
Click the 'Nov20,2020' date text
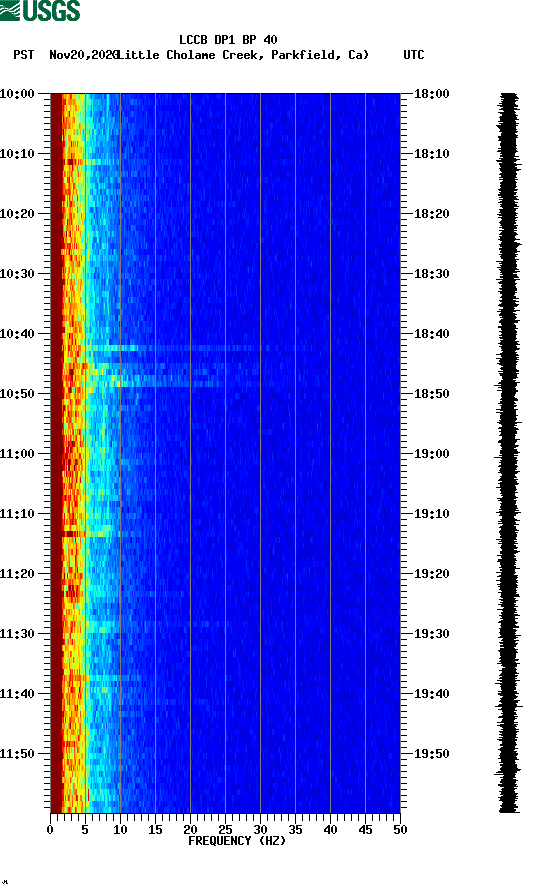[x=84, y=55]
